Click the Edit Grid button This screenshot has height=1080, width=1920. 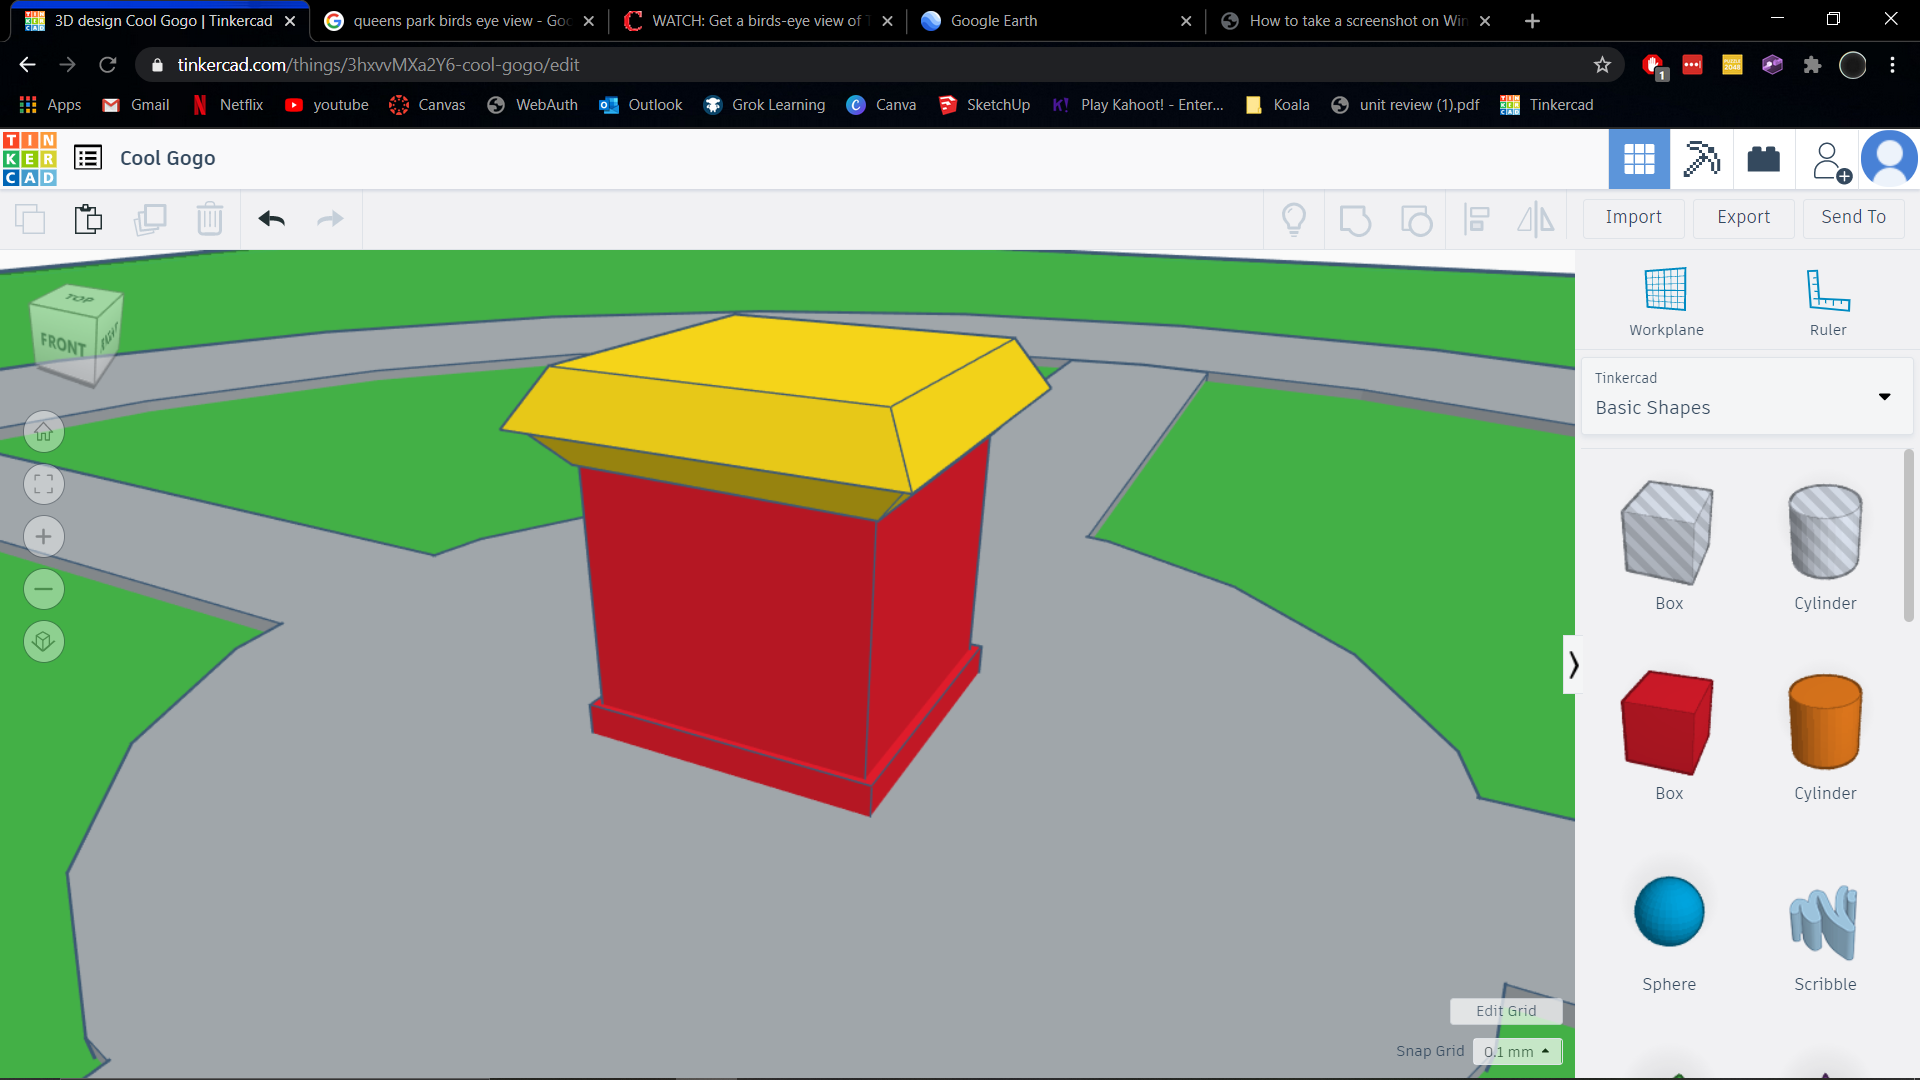click(1506, 1011)
